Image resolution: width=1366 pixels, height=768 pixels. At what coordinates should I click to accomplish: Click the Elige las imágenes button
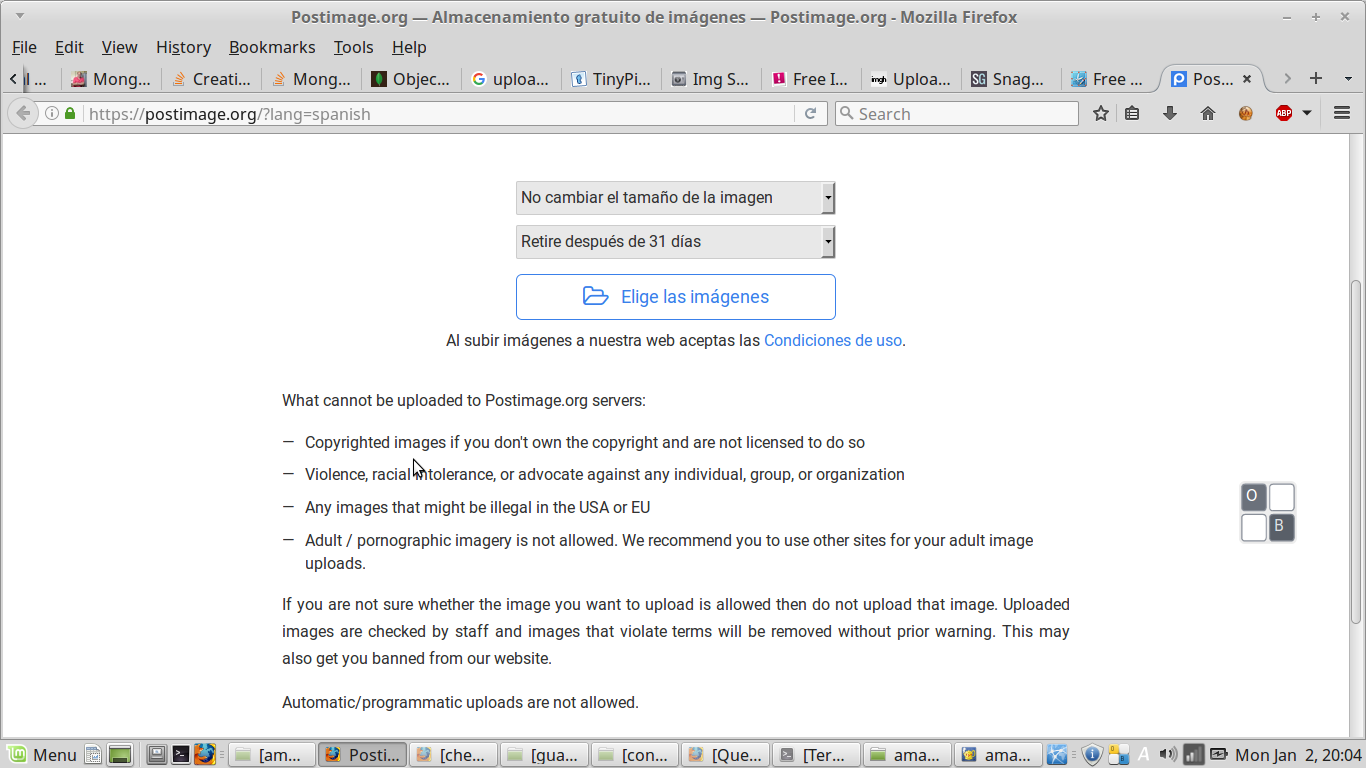676,297
